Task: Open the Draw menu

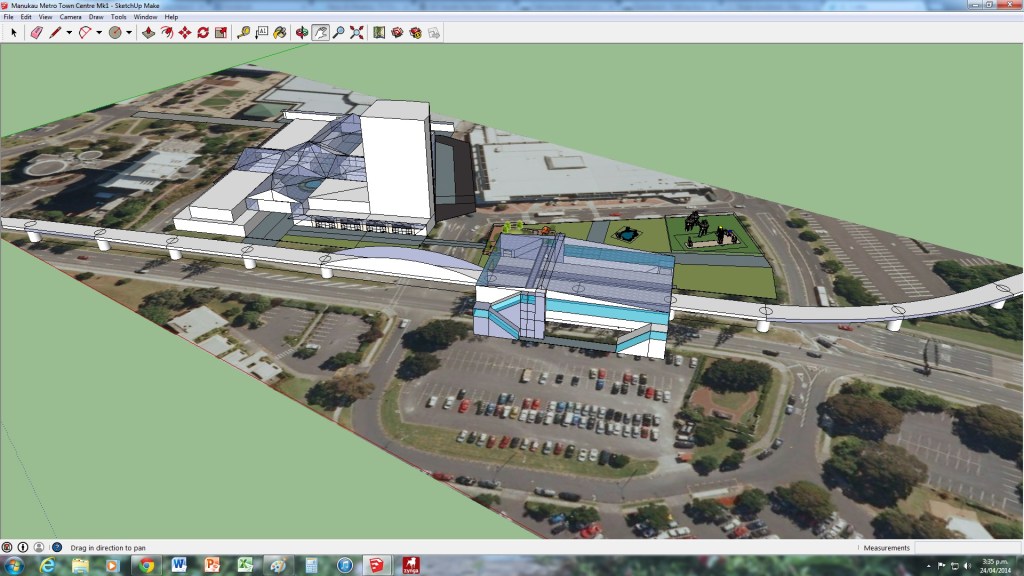Action: click(96, 17)
